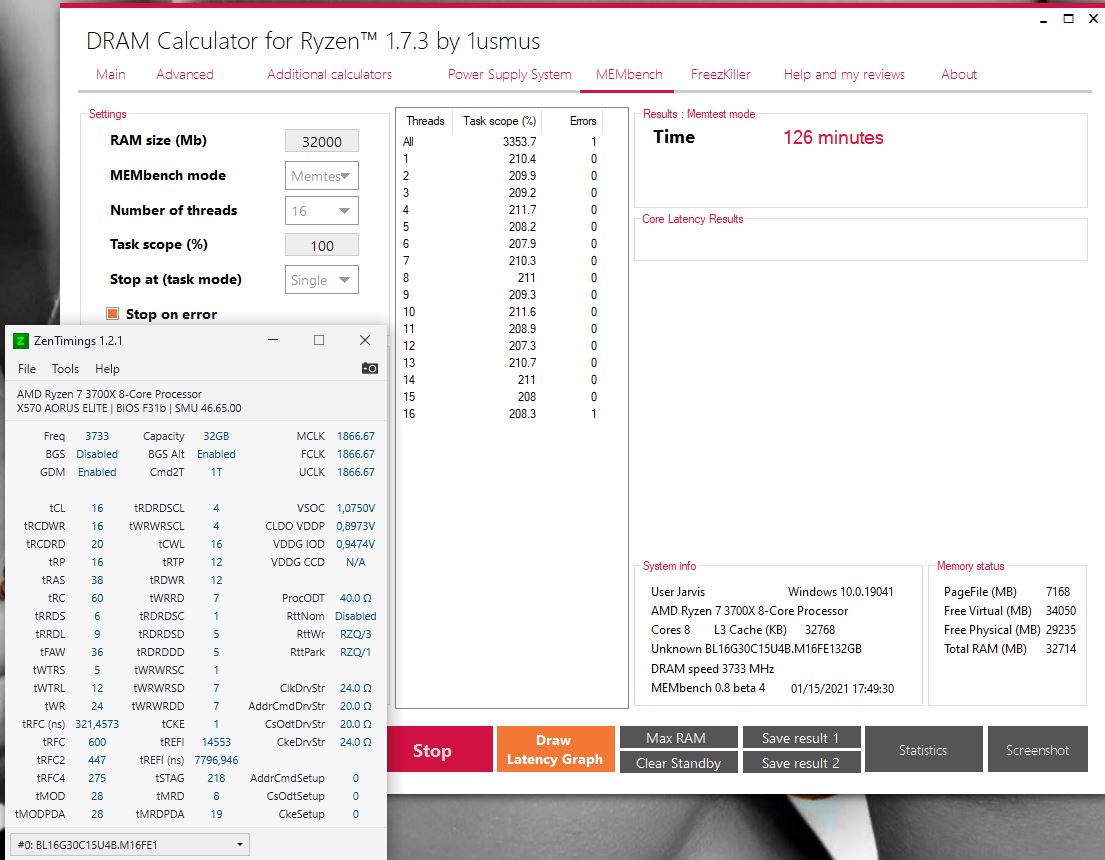Switch to the Advanced tab
The image size is (1105, 860).
(x=185, y=74)
